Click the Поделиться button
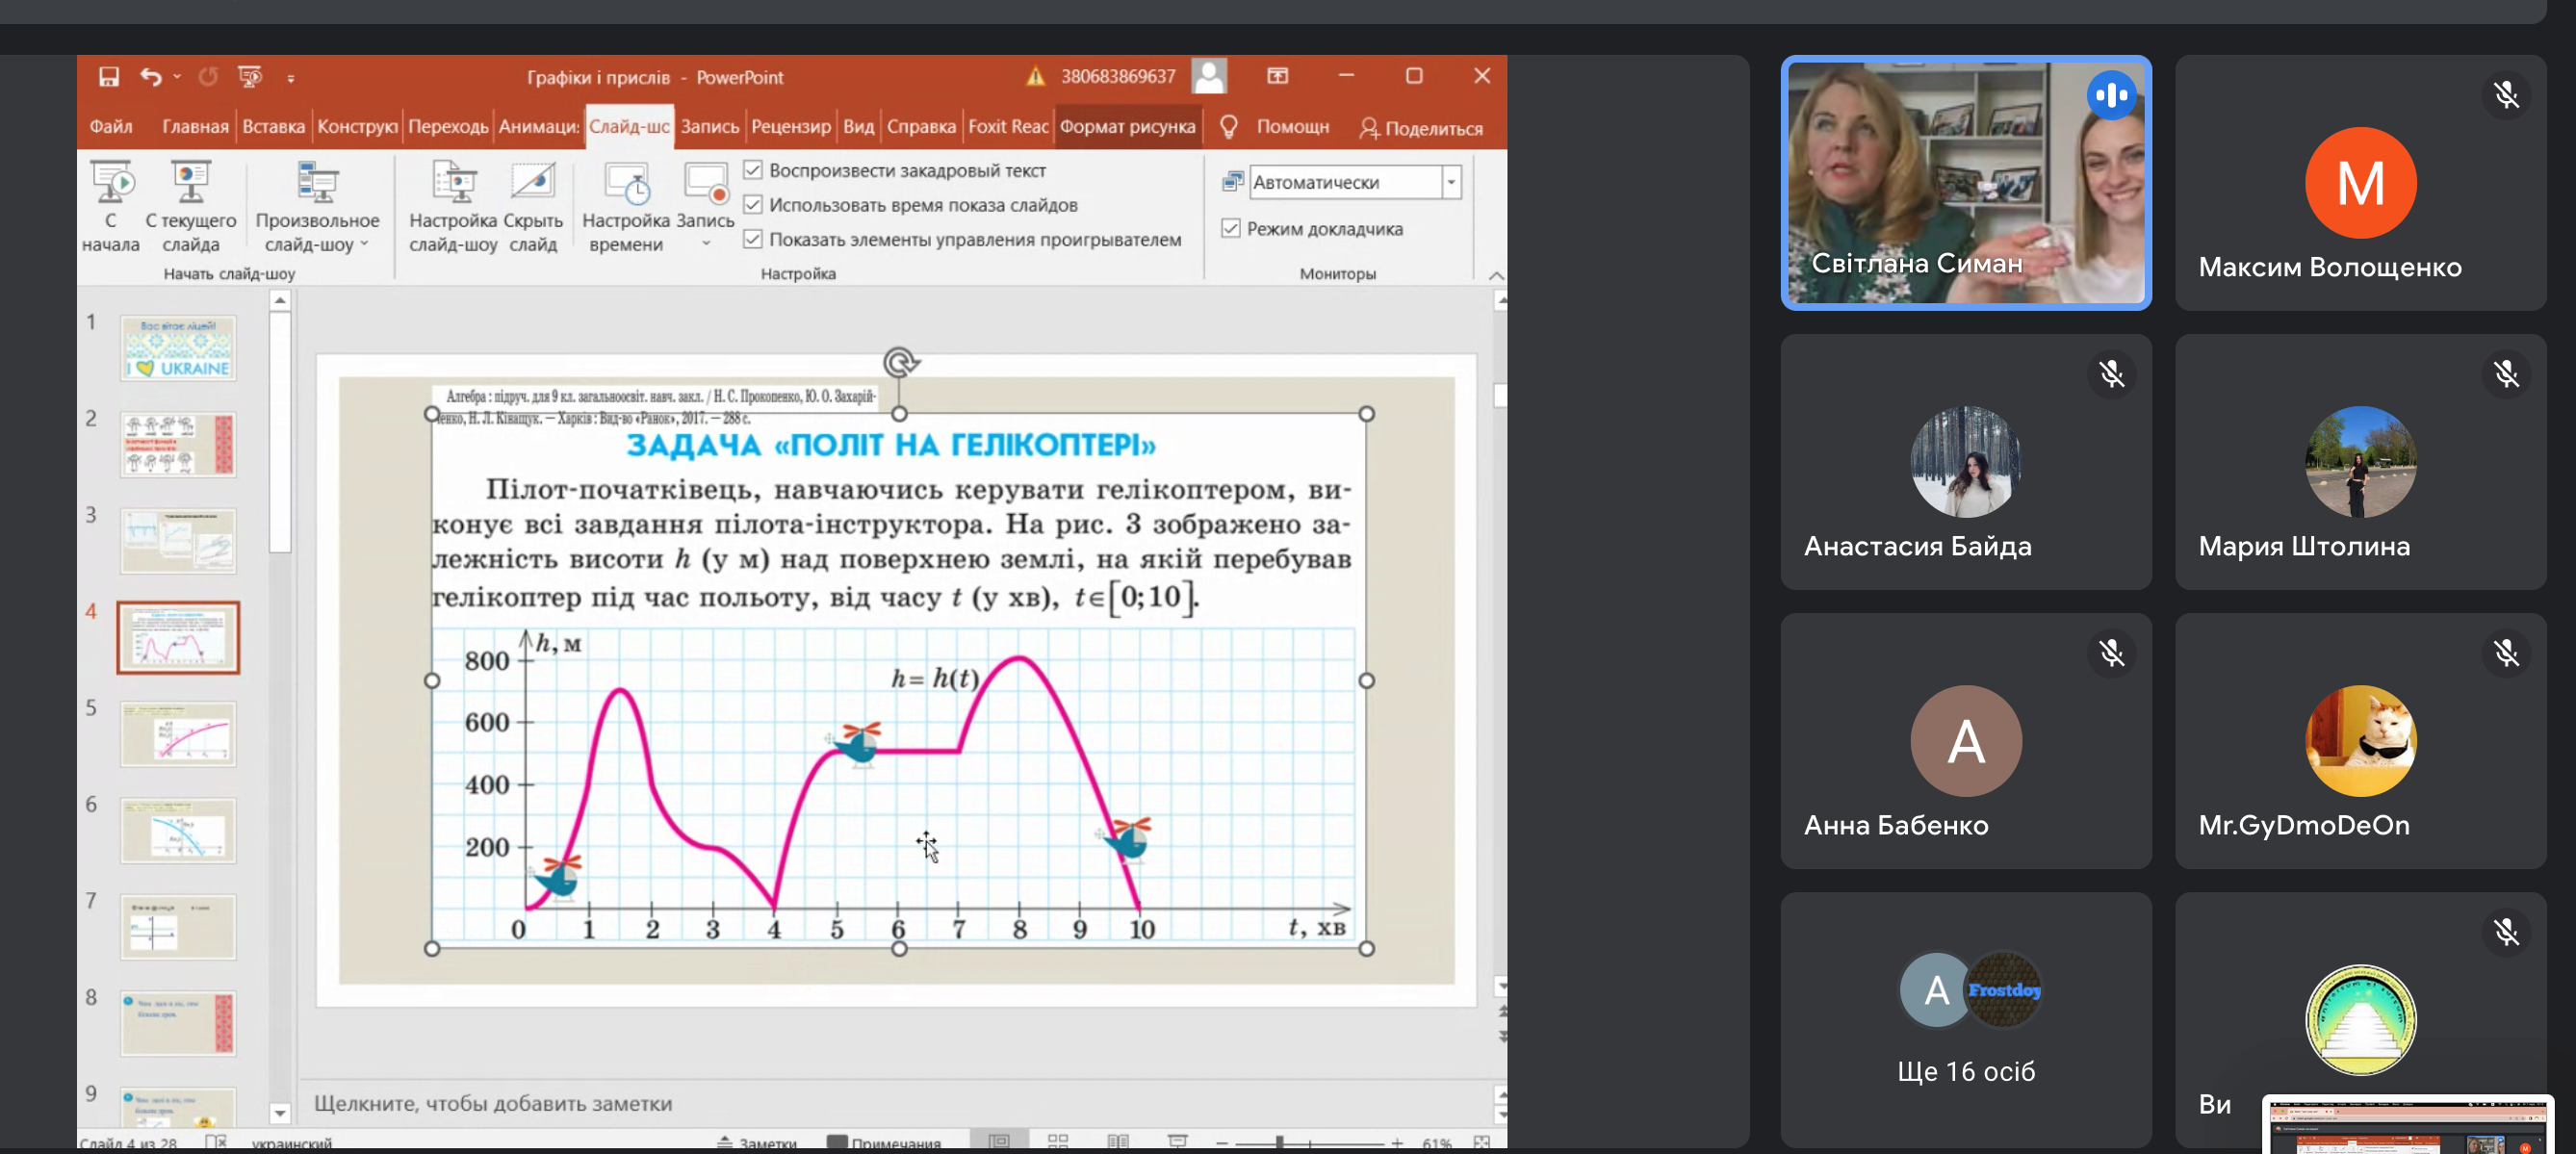Screen dimensions: 2576x1154 [1421, 128]
